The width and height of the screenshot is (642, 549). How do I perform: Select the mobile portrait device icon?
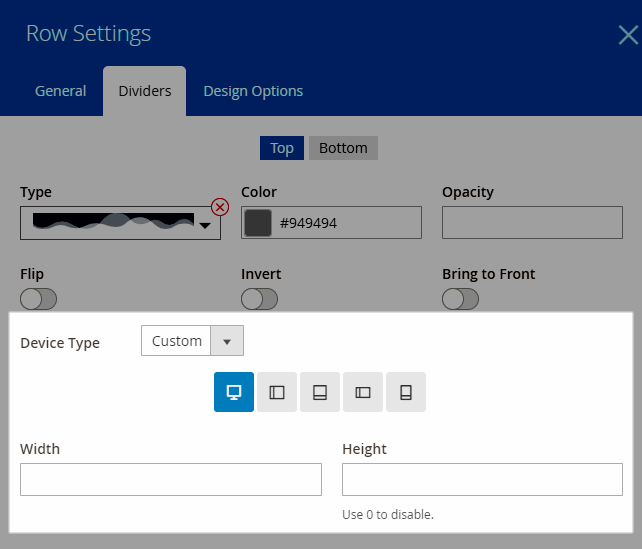click(x=406, y=392)
